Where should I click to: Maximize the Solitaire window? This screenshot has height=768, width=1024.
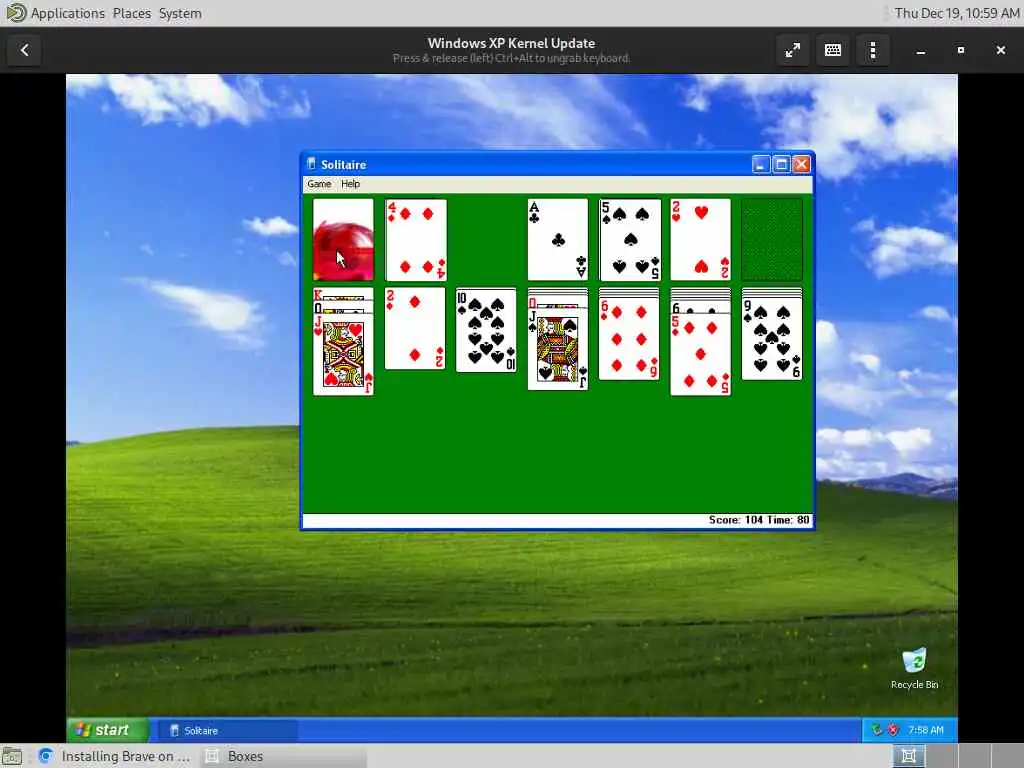click(781, 164)
